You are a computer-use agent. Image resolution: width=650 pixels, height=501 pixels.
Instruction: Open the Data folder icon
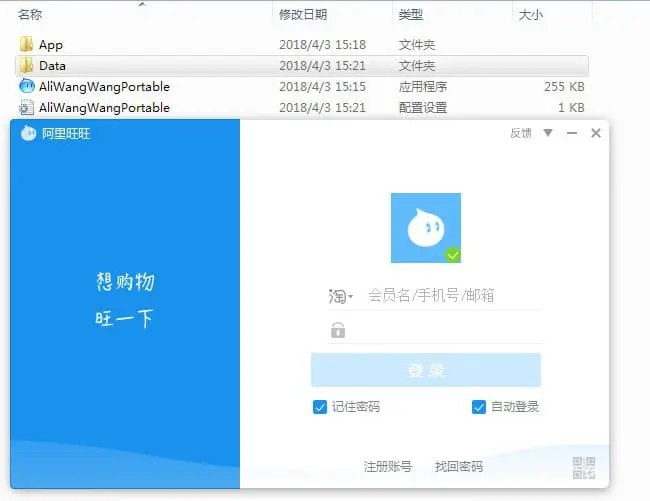[x=27, y=65]
